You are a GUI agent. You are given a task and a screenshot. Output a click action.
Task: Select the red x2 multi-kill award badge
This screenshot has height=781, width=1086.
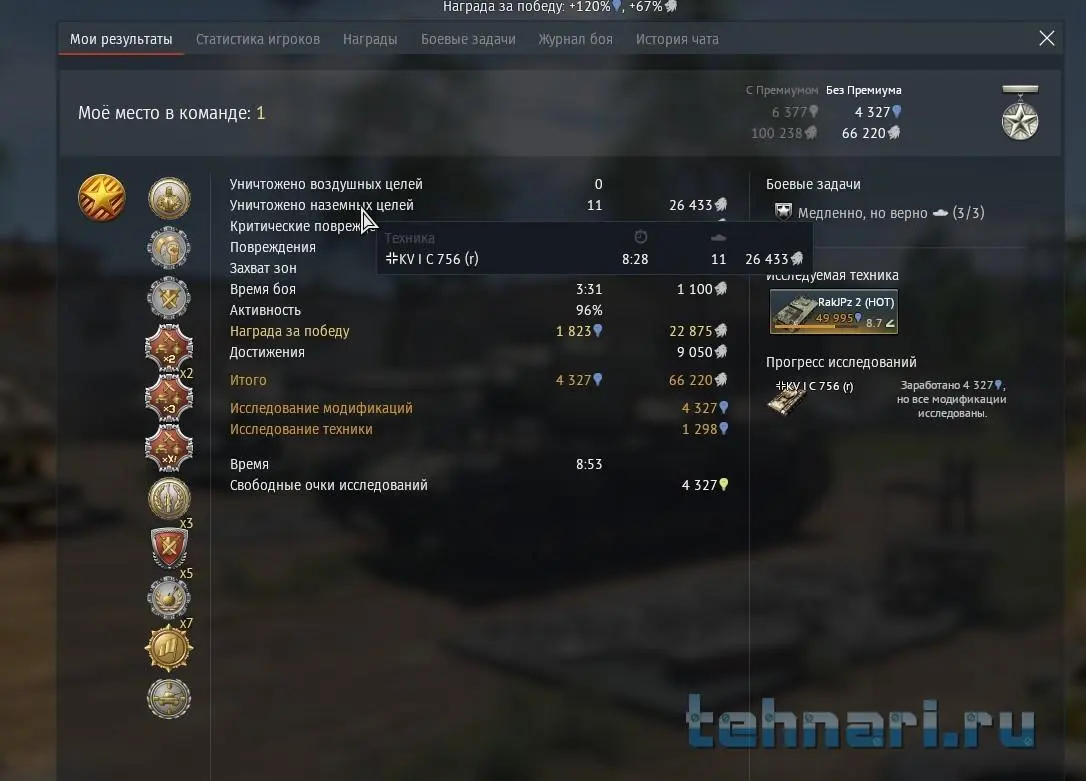pyautogui.click(x=169, y=348)
